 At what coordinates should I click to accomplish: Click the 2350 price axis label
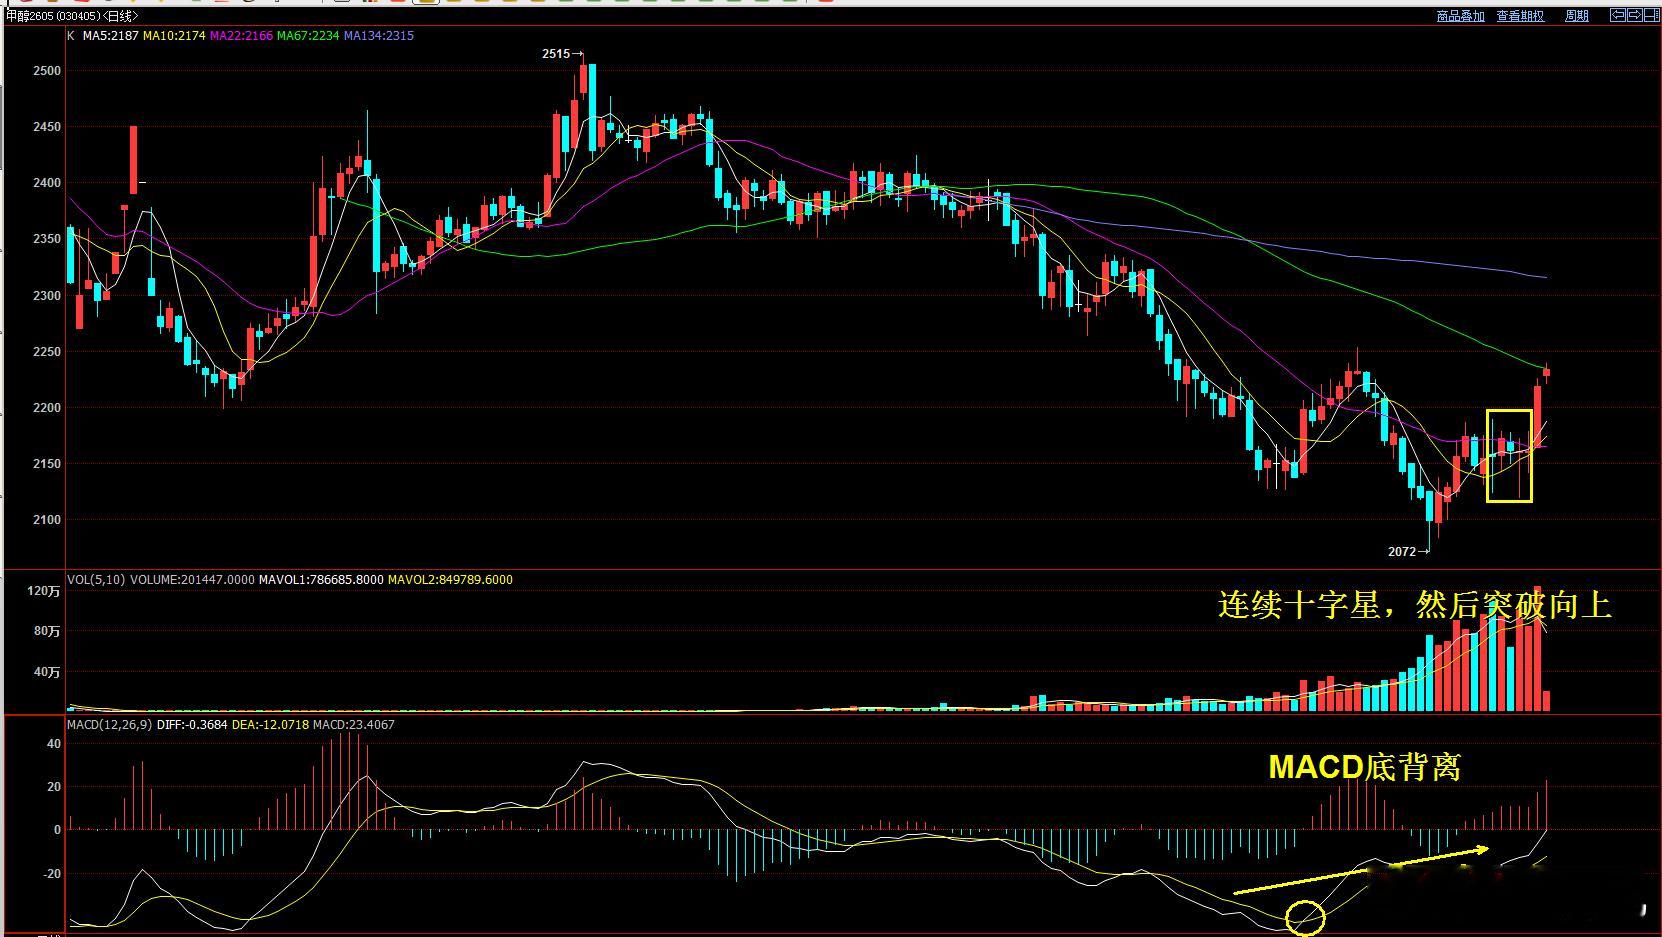47,239
